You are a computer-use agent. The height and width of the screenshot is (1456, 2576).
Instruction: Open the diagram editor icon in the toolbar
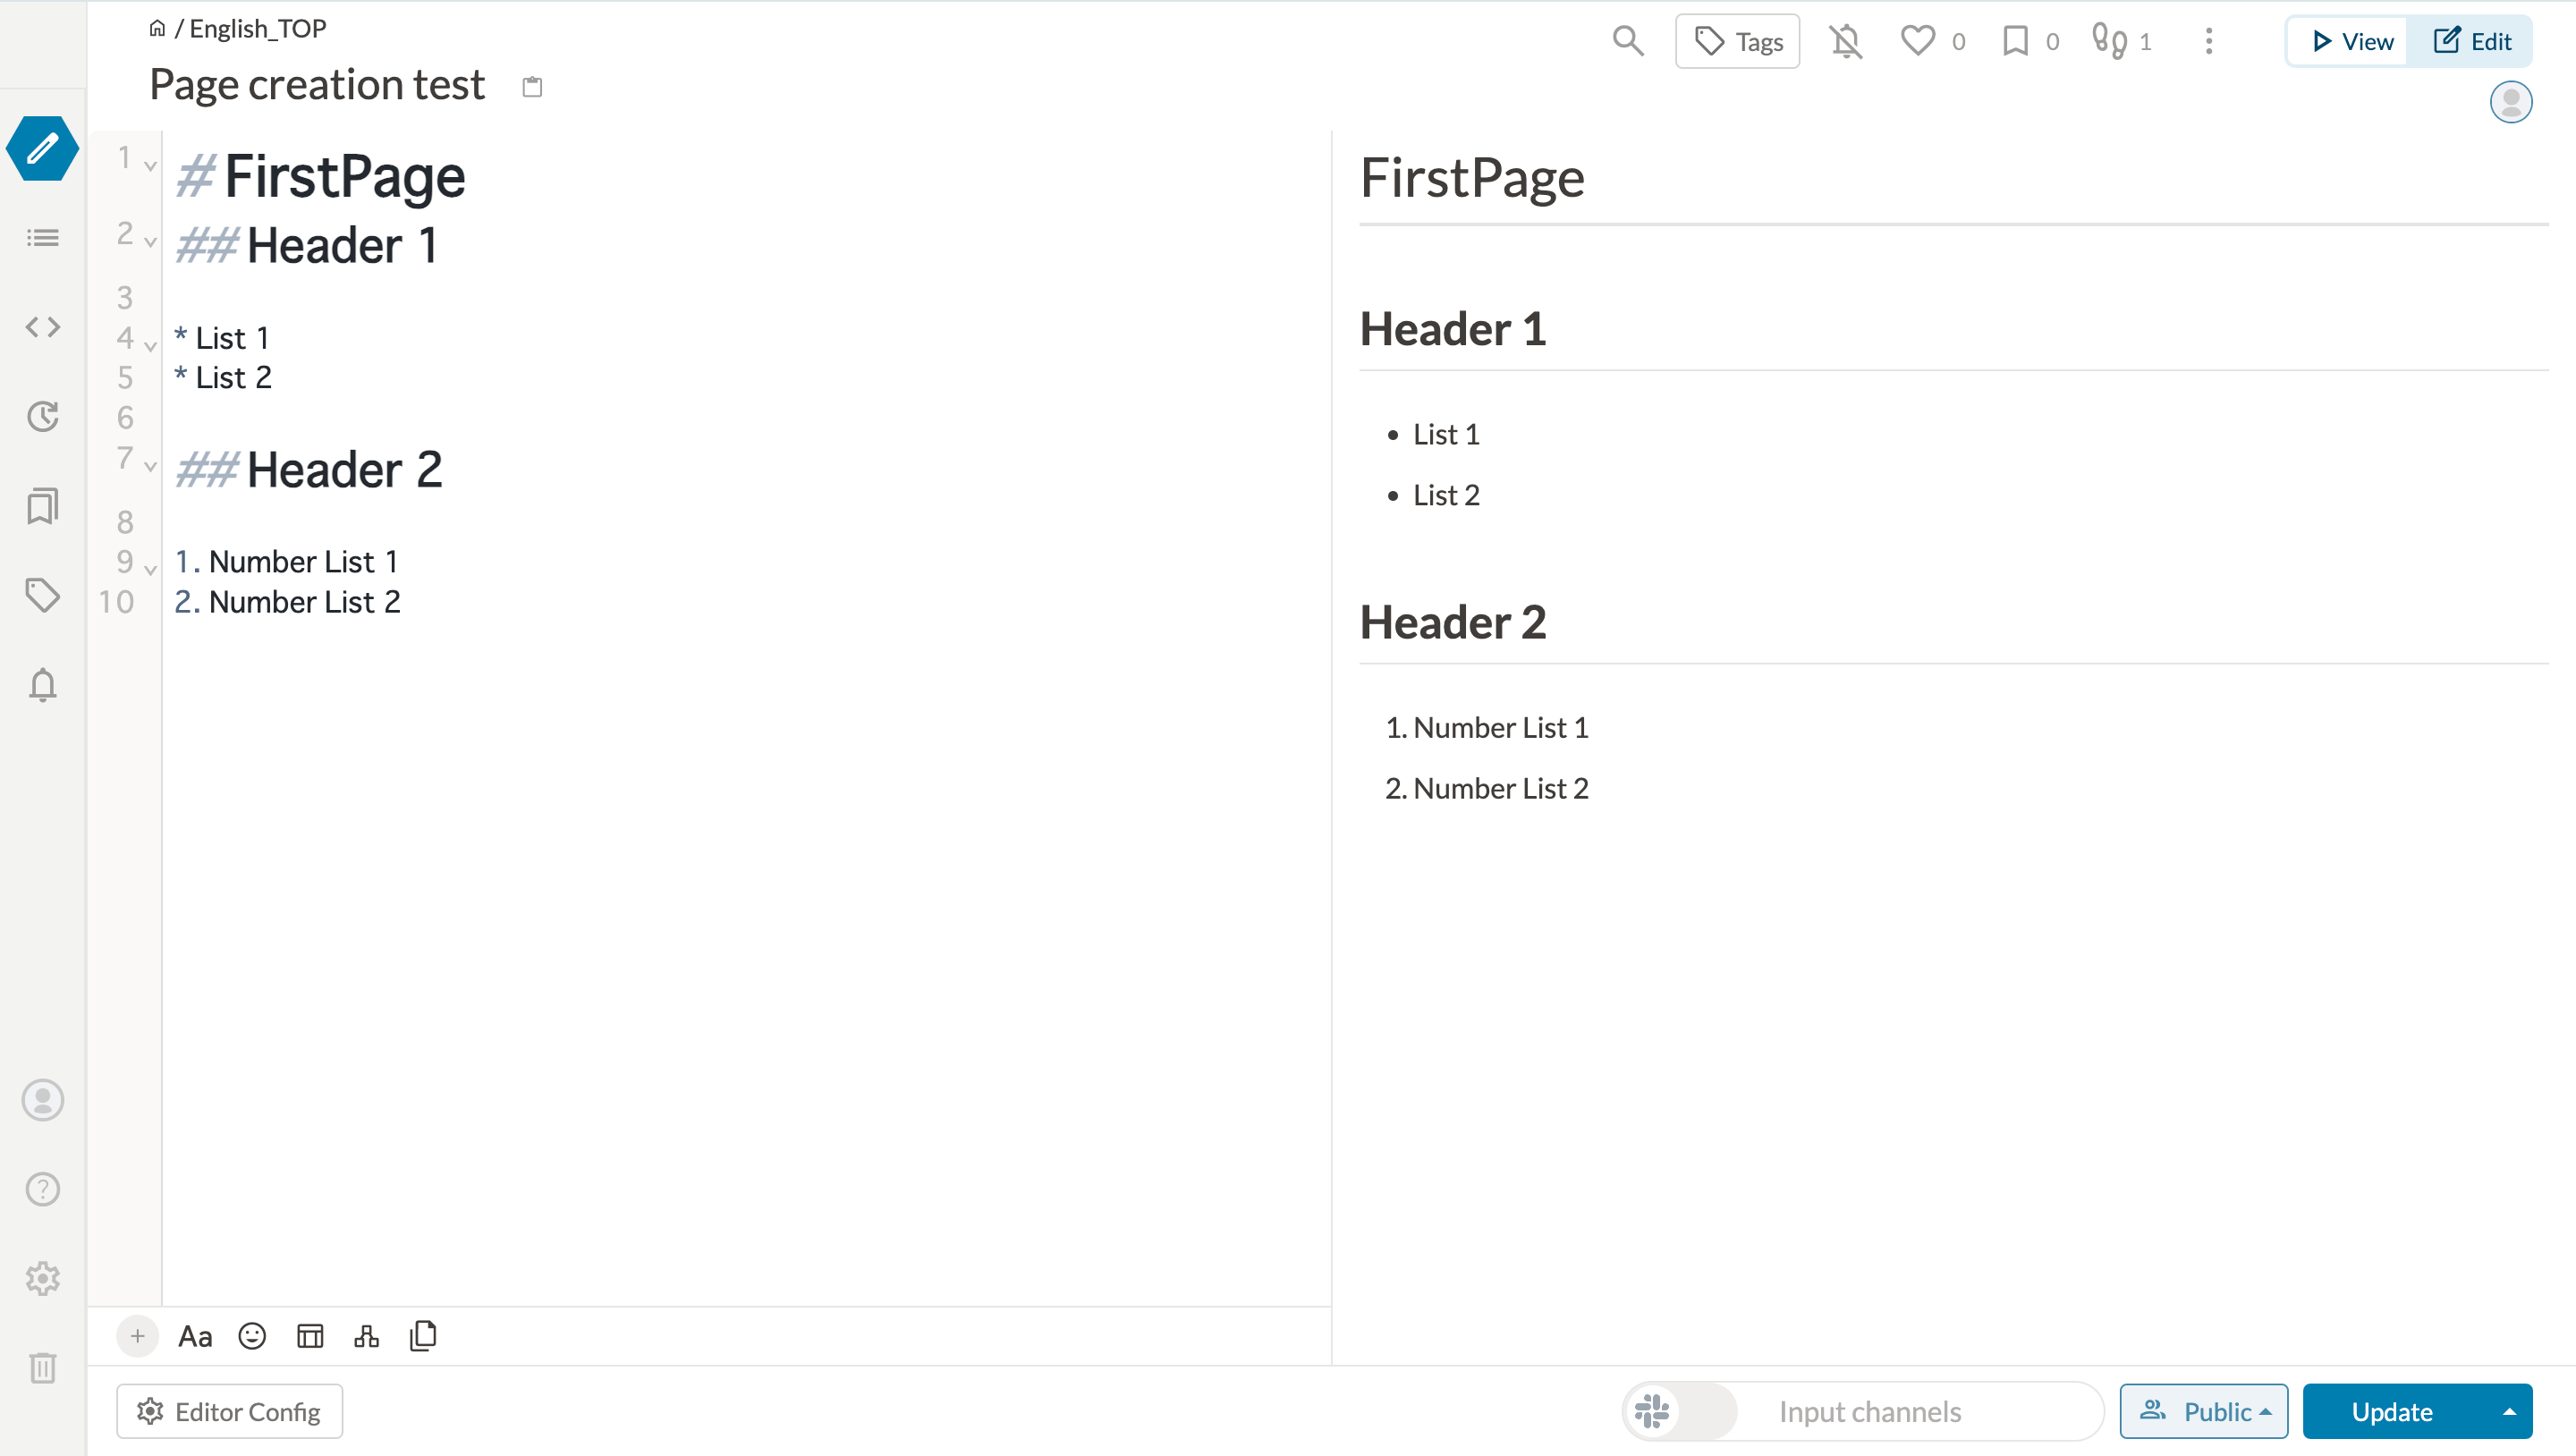click(x=366, y=1336)
